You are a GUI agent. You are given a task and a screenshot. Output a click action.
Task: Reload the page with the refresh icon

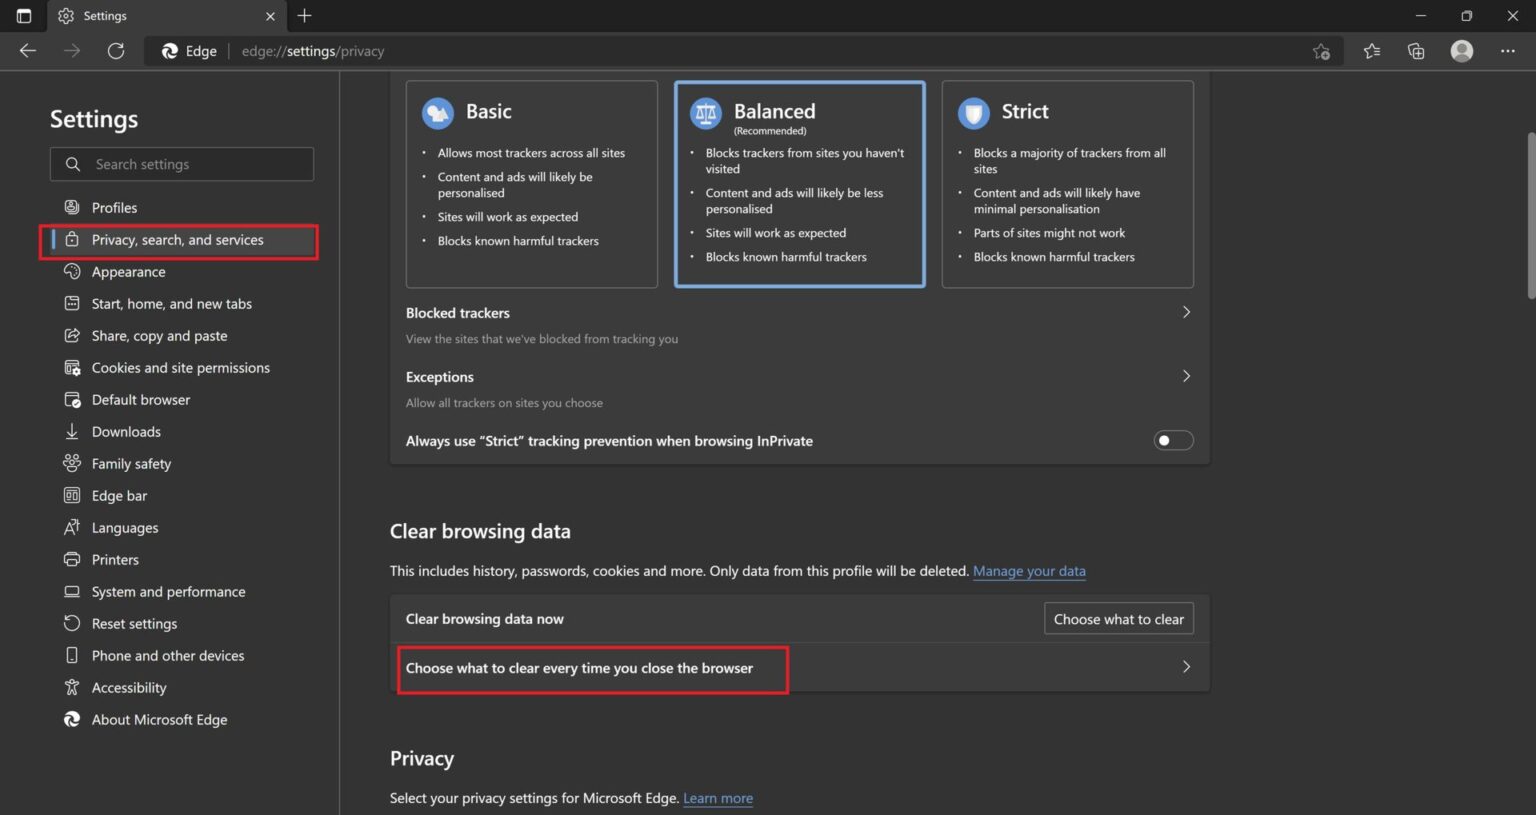116,50
